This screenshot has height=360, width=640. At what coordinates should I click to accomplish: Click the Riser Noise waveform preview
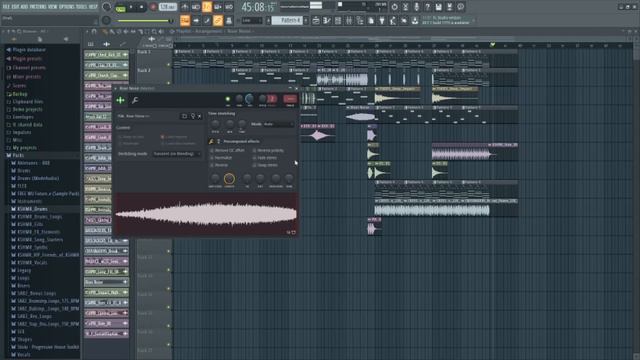point(206,215)
